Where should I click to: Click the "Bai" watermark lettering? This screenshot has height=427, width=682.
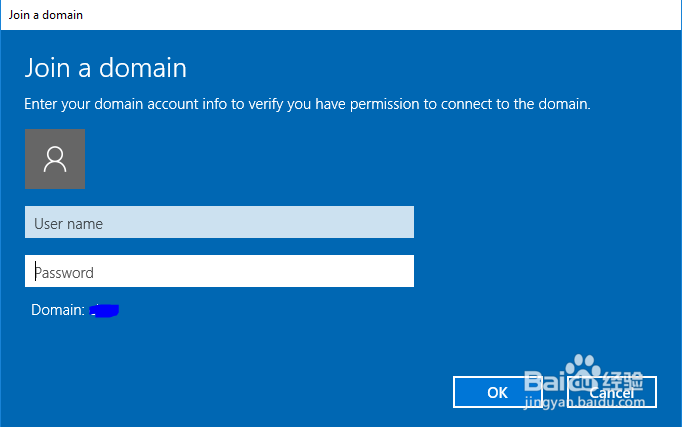542,382
